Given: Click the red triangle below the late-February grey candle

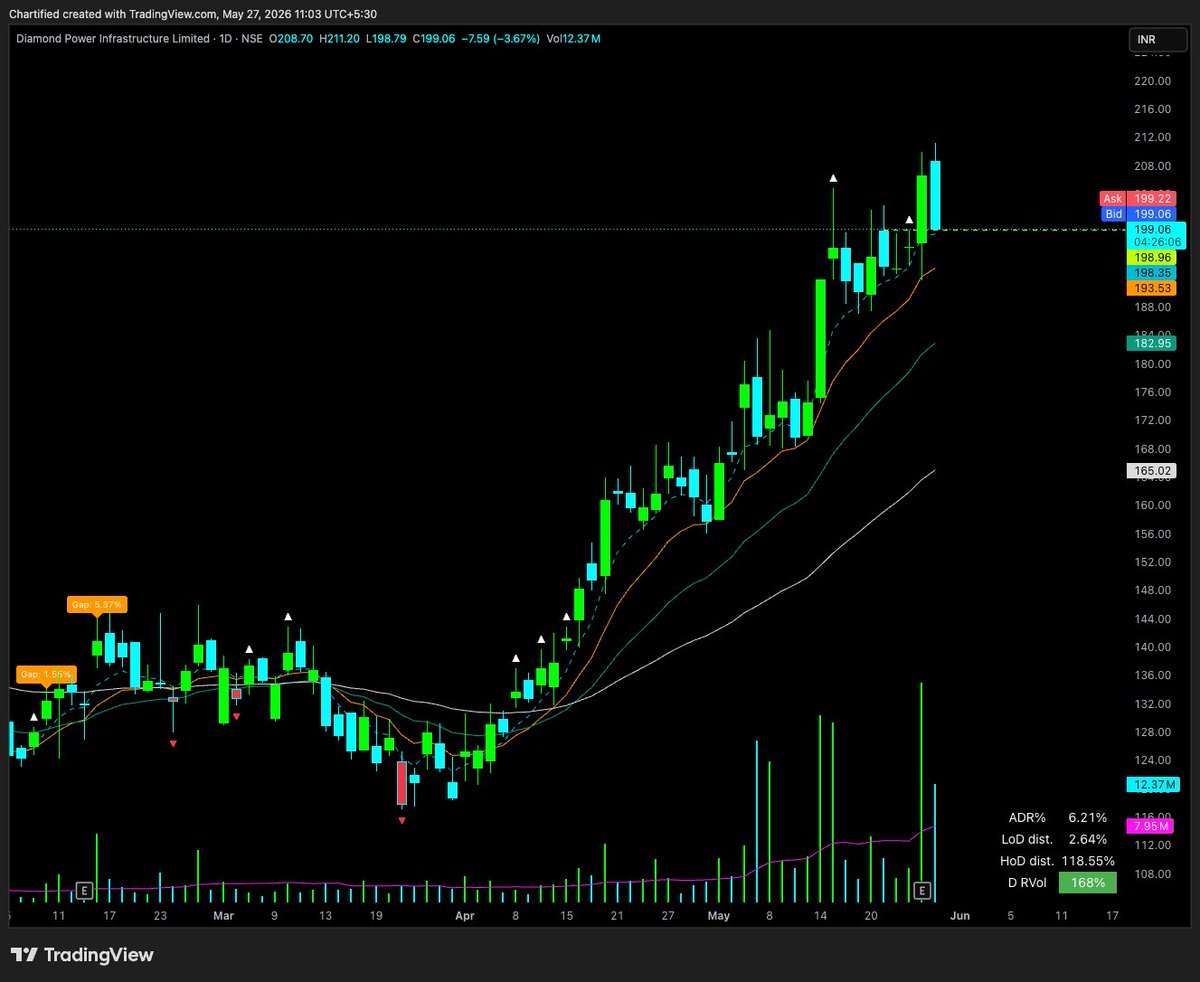Looking at the screenshot, I should coord(173,743).
